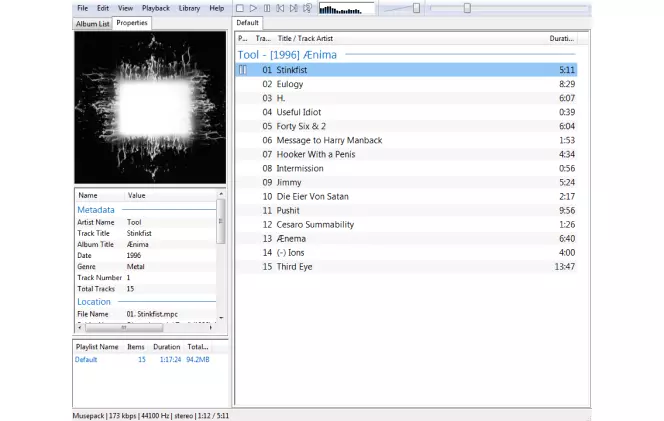Click the Stop playback button
The width and height of the screenshot is (664, 421).
coord(240,8)
